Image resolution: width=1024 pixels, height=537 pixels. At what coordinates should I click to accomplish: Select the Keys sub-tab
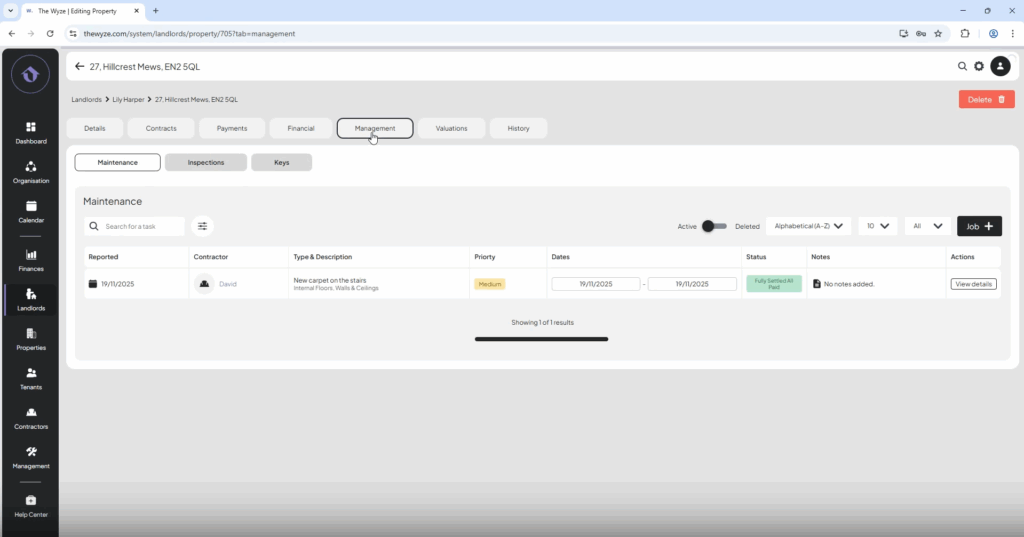pyautogui.click(x=281, y=162)
